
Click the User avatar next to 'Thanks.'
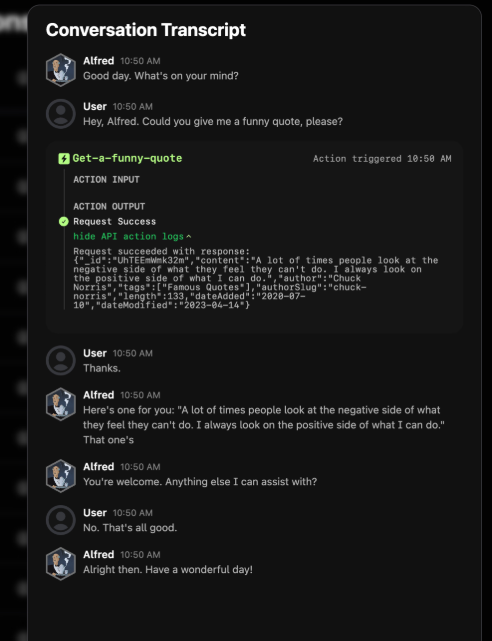(60, 361)
